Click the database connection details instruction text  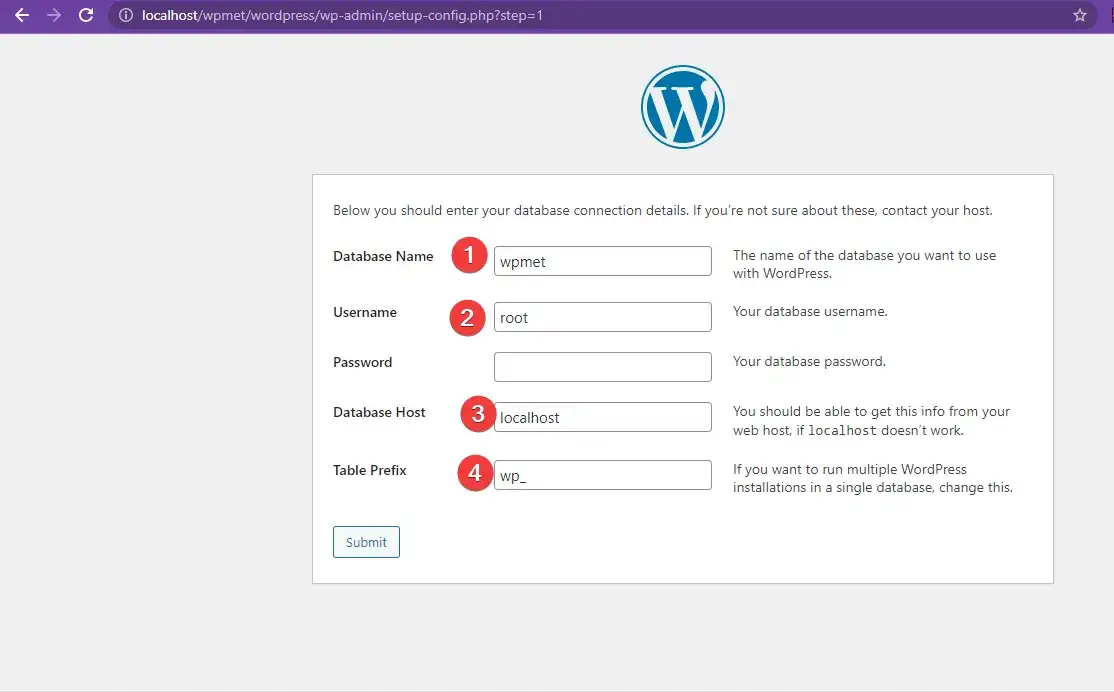point(663,210)
